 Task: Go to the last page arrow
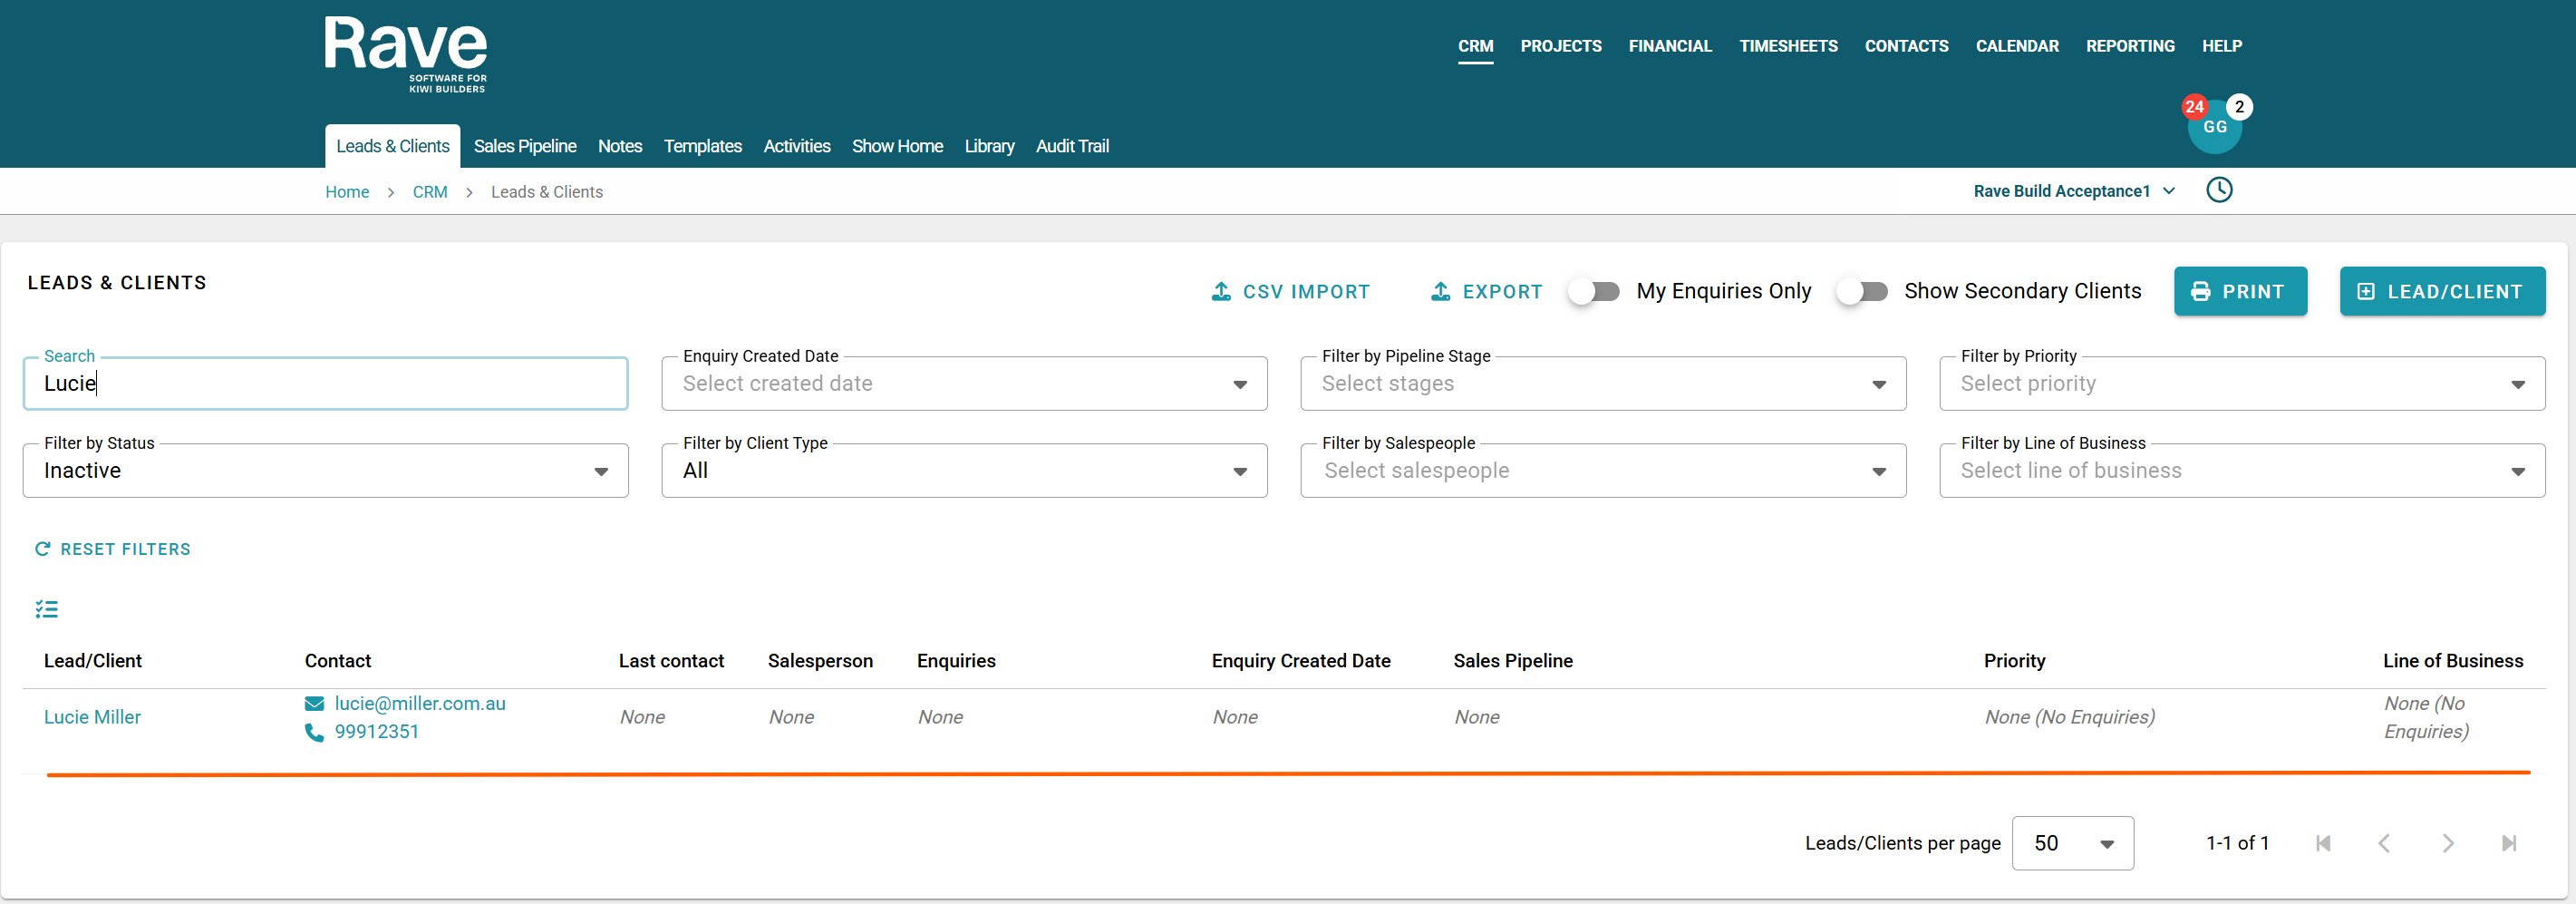pyautogui.click(x=2508, y=843)
